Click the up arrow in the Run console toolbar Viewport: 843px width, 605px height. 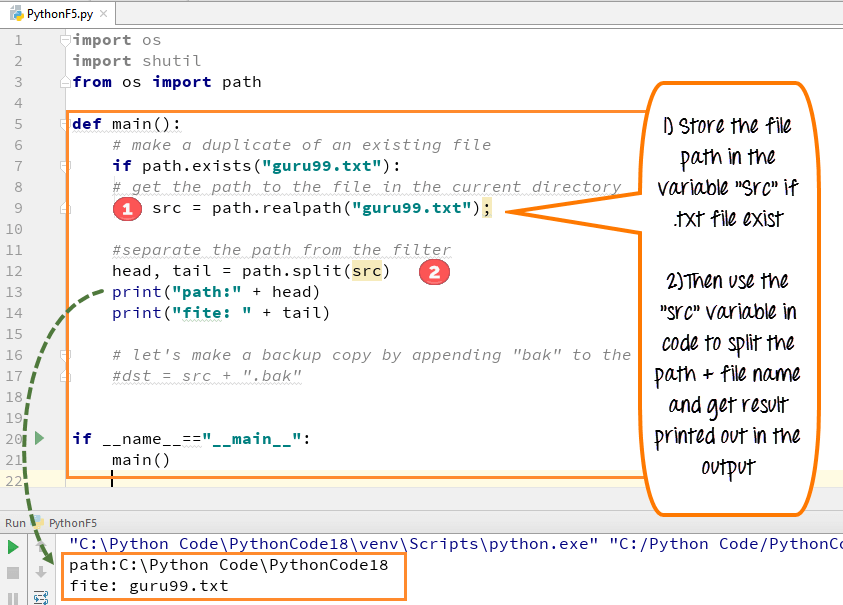(x=41, y=545)
